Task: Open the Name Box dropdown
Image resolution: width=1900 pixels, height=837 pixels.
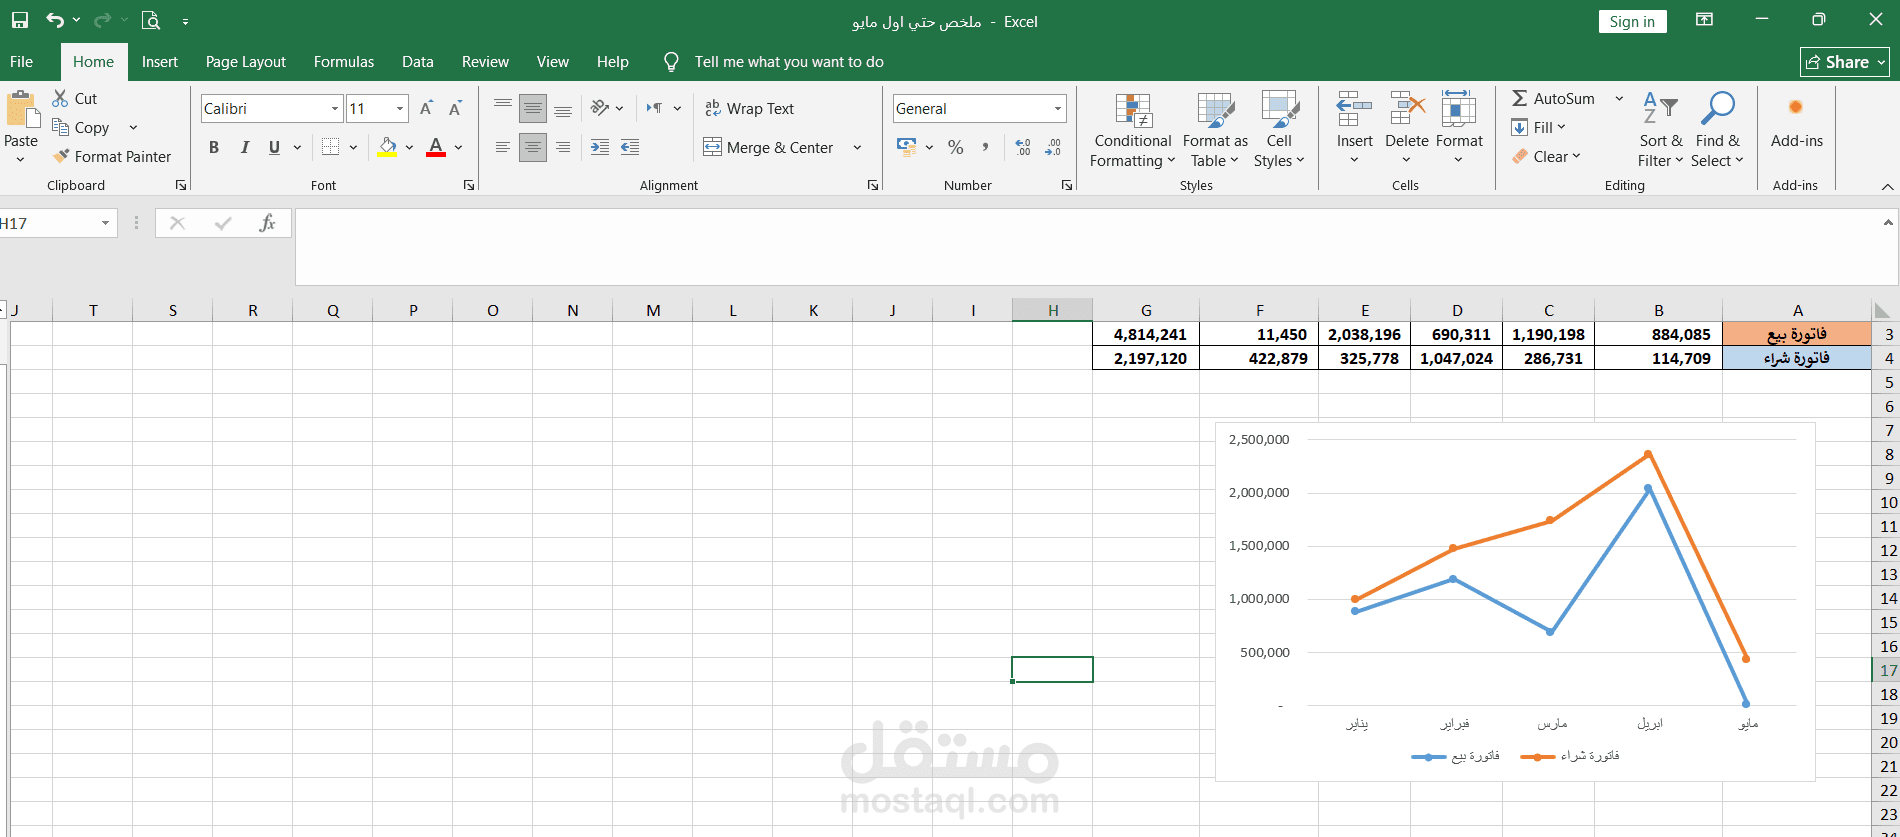Action: click(105, 223)
